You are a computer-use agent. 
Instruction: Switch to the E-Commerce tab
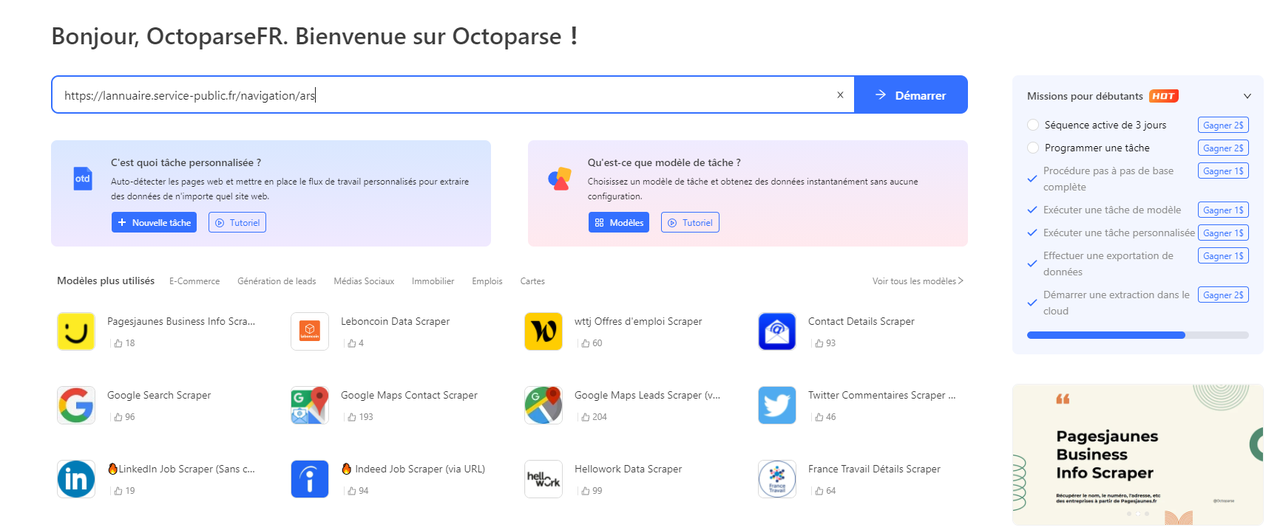click(x=194, y=281)
